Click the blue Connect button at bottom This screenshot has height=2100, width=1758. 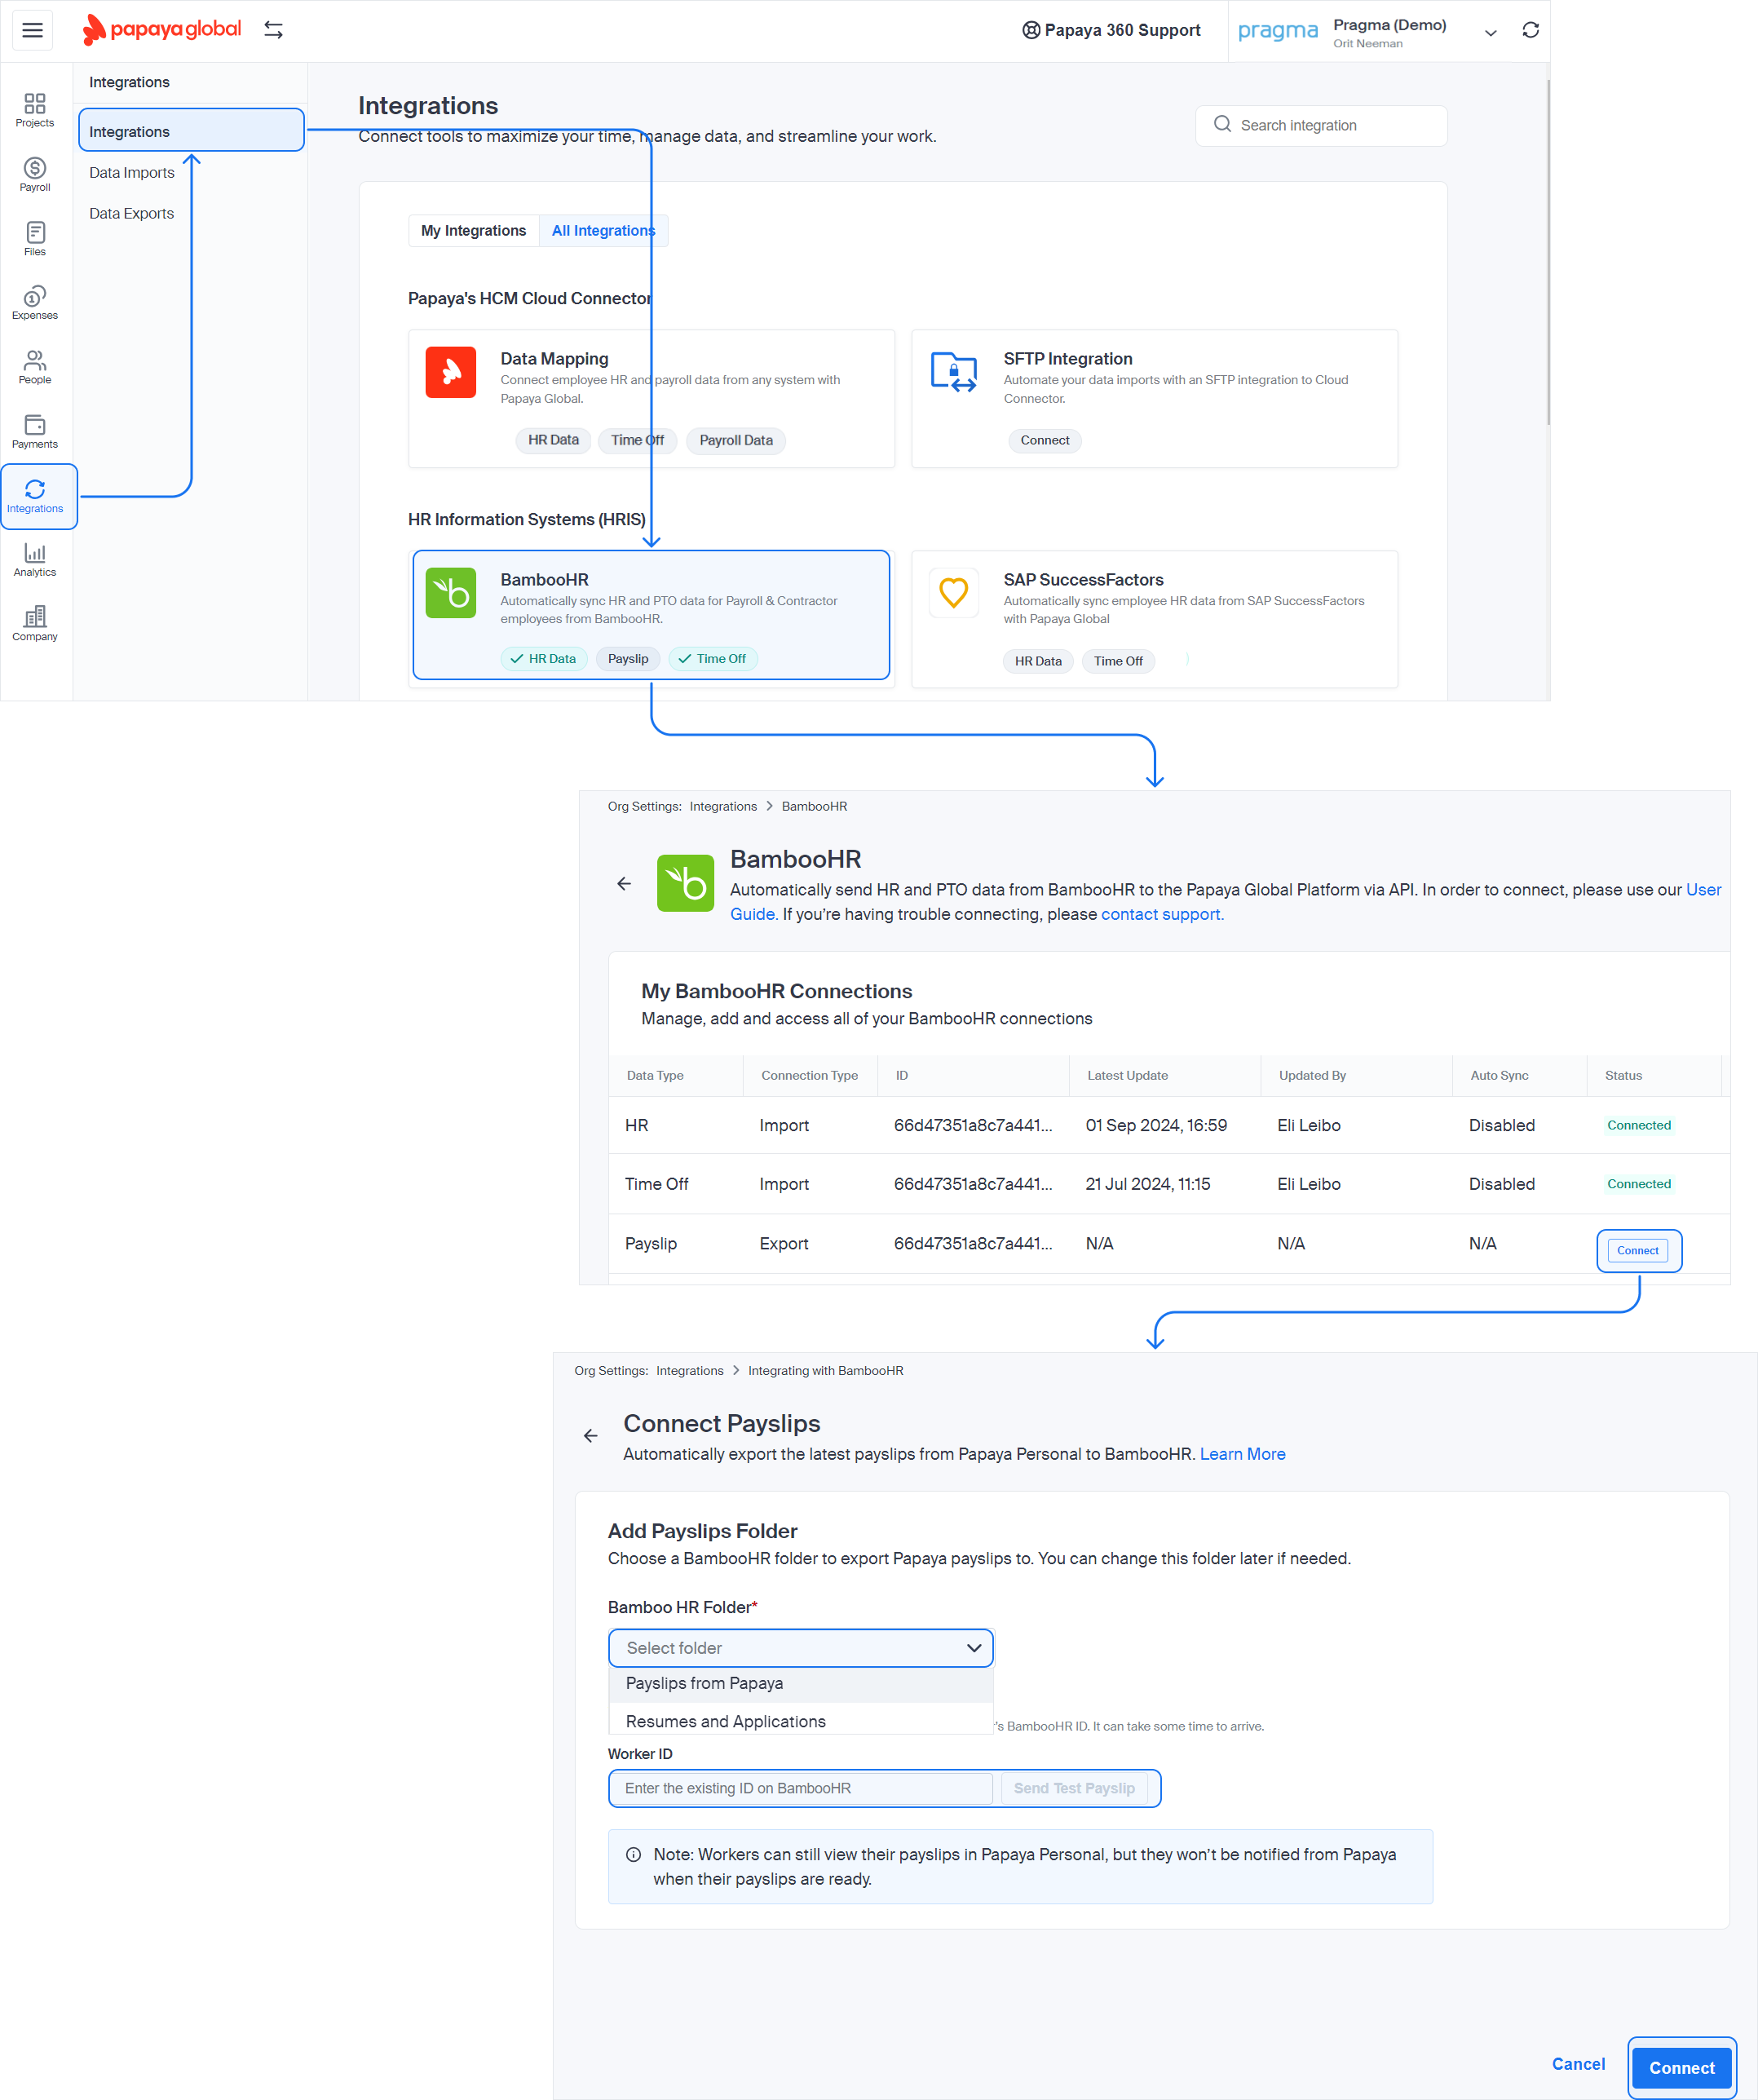1681,2068
